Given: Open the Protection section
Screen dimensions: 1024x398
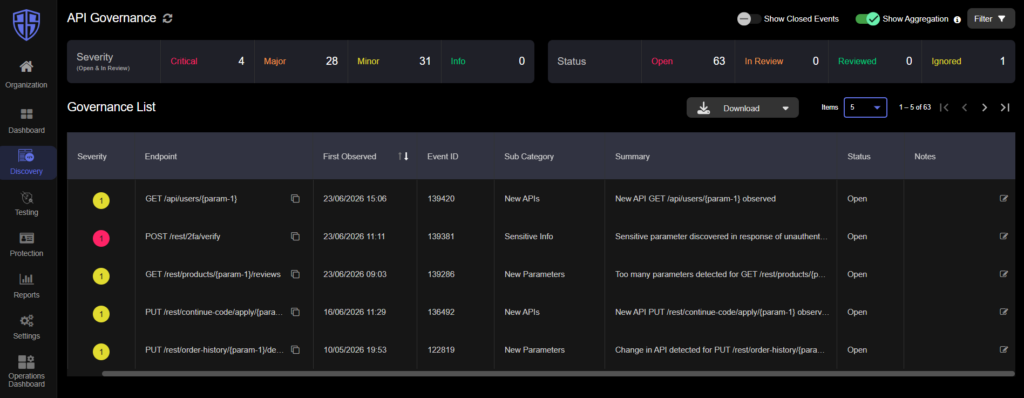Looking at the screenshot, I should pos(27,244).
